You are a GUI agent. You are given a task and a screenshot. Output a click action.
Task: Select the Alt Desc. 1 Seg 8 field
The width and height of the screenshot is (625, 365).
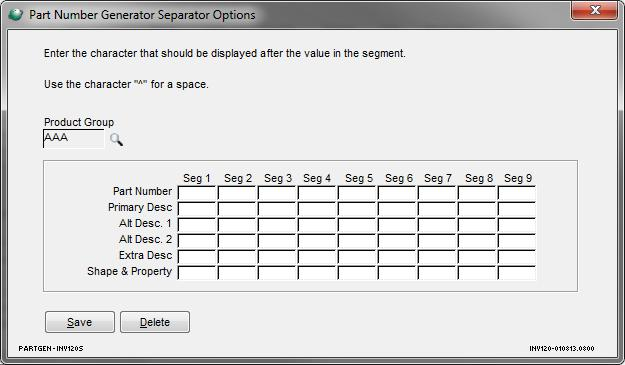point(477,224)
